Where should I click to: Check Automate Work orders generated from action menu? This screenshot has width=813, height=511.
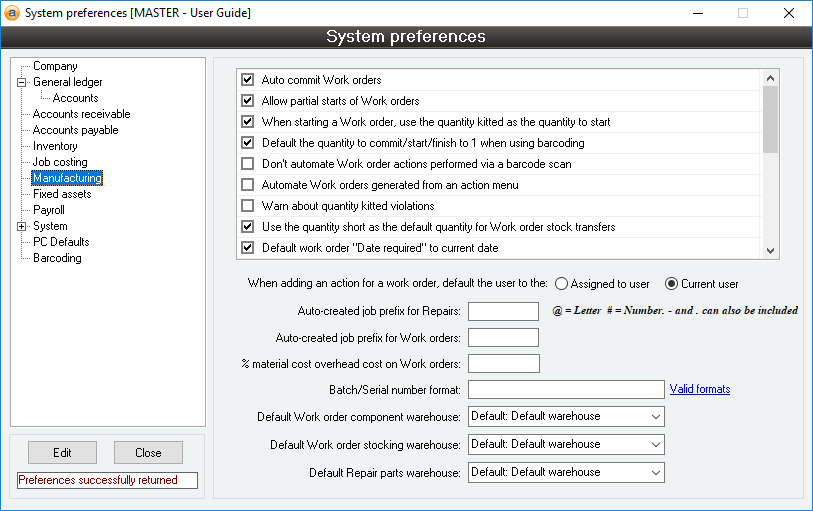pos(248,185)
